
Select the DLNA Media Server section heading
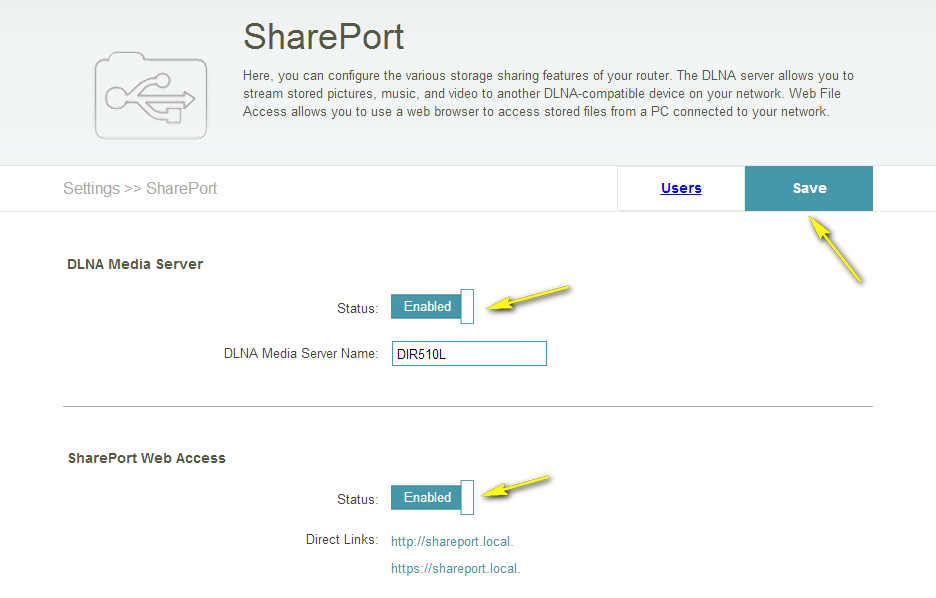[x=135, y=265]
